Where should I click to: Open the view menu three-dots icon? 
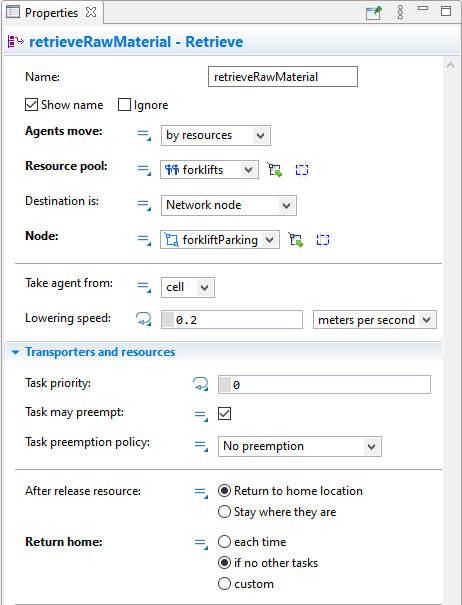pos(400,12)
